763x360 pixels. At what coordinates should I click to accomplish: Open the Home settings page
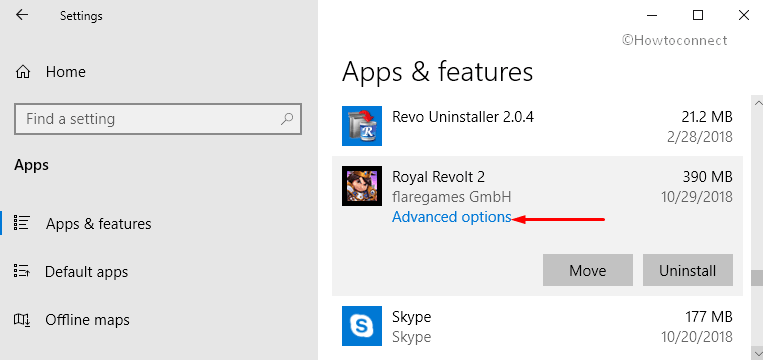tap(66, 72)
